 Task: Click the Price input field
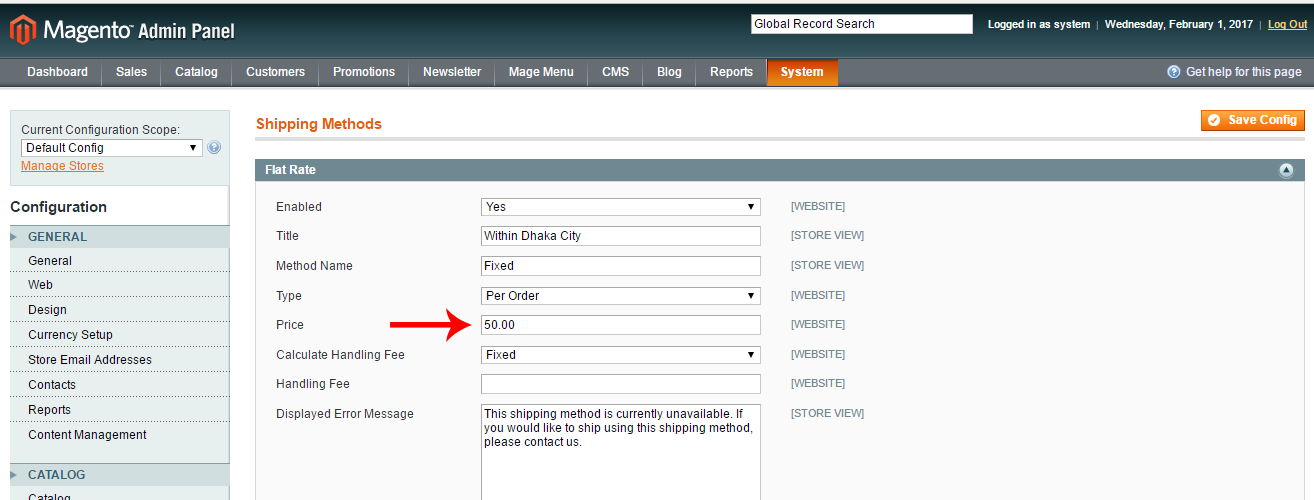pyautogui.click(x=620, y=325)
